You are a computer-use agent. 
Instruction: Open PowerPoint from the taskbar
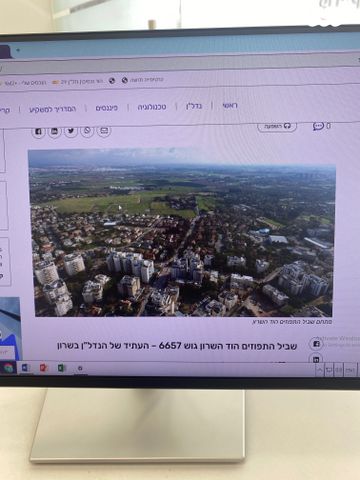(x=44, y=368)
